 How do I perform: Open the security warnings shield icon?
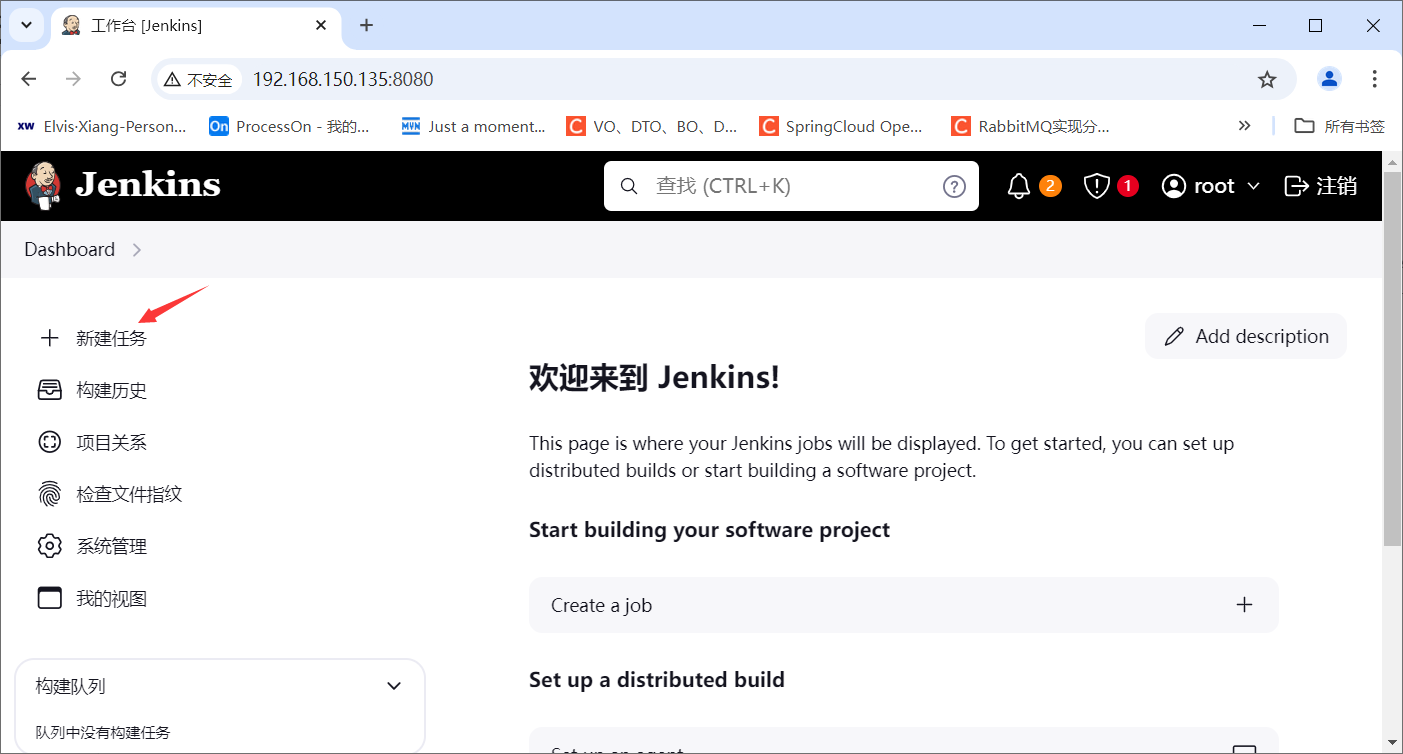1097,186
